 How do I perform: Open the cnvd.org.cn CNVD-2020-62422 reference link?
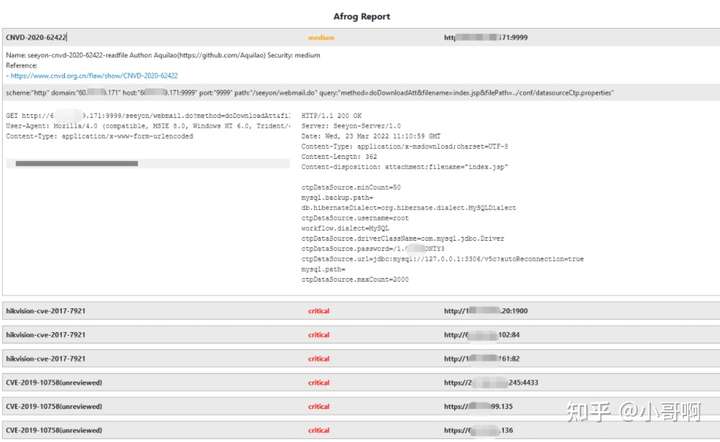click(x=94, y=76)
